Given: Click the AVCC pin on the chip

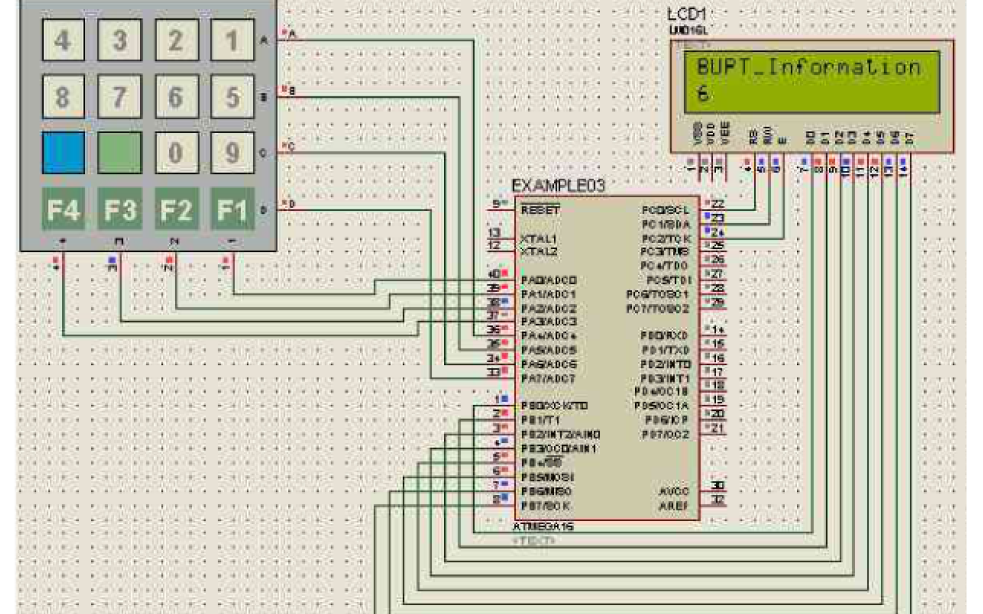Looking at the screenshot, I should 673,491.
